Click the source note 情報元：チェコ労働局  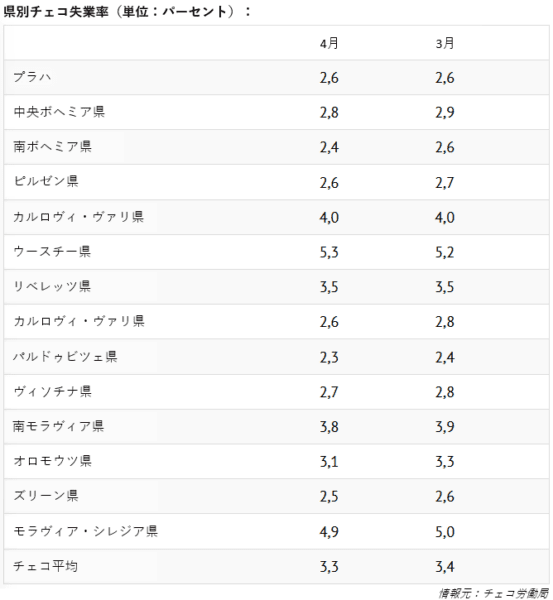point(494,593)
